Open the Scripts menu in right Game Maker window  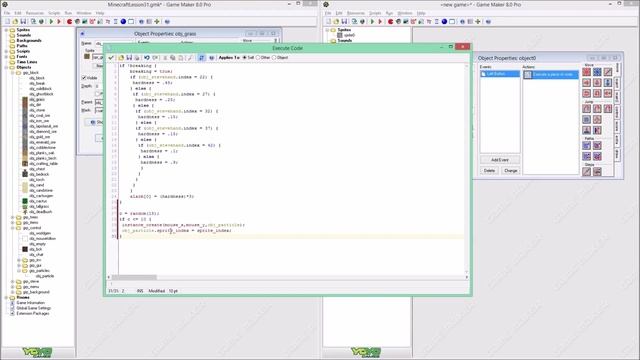coord(375,13)
